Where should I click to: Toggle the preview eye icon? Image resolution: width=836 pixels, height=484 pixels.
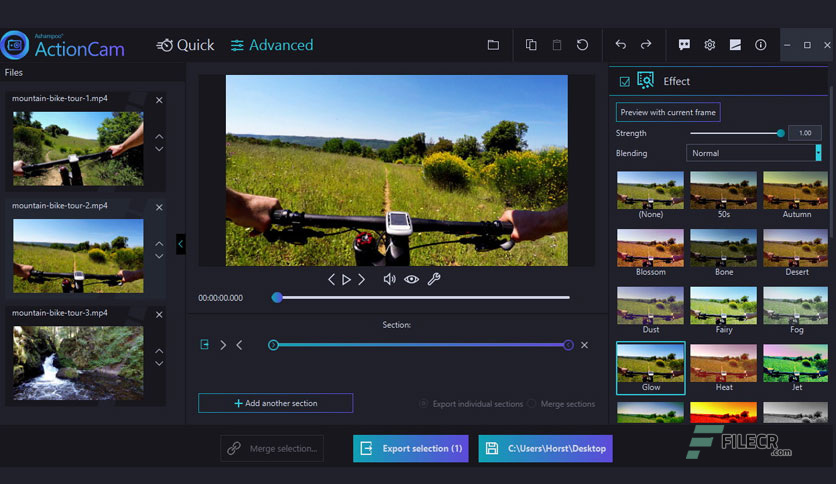tap(412, 279)
